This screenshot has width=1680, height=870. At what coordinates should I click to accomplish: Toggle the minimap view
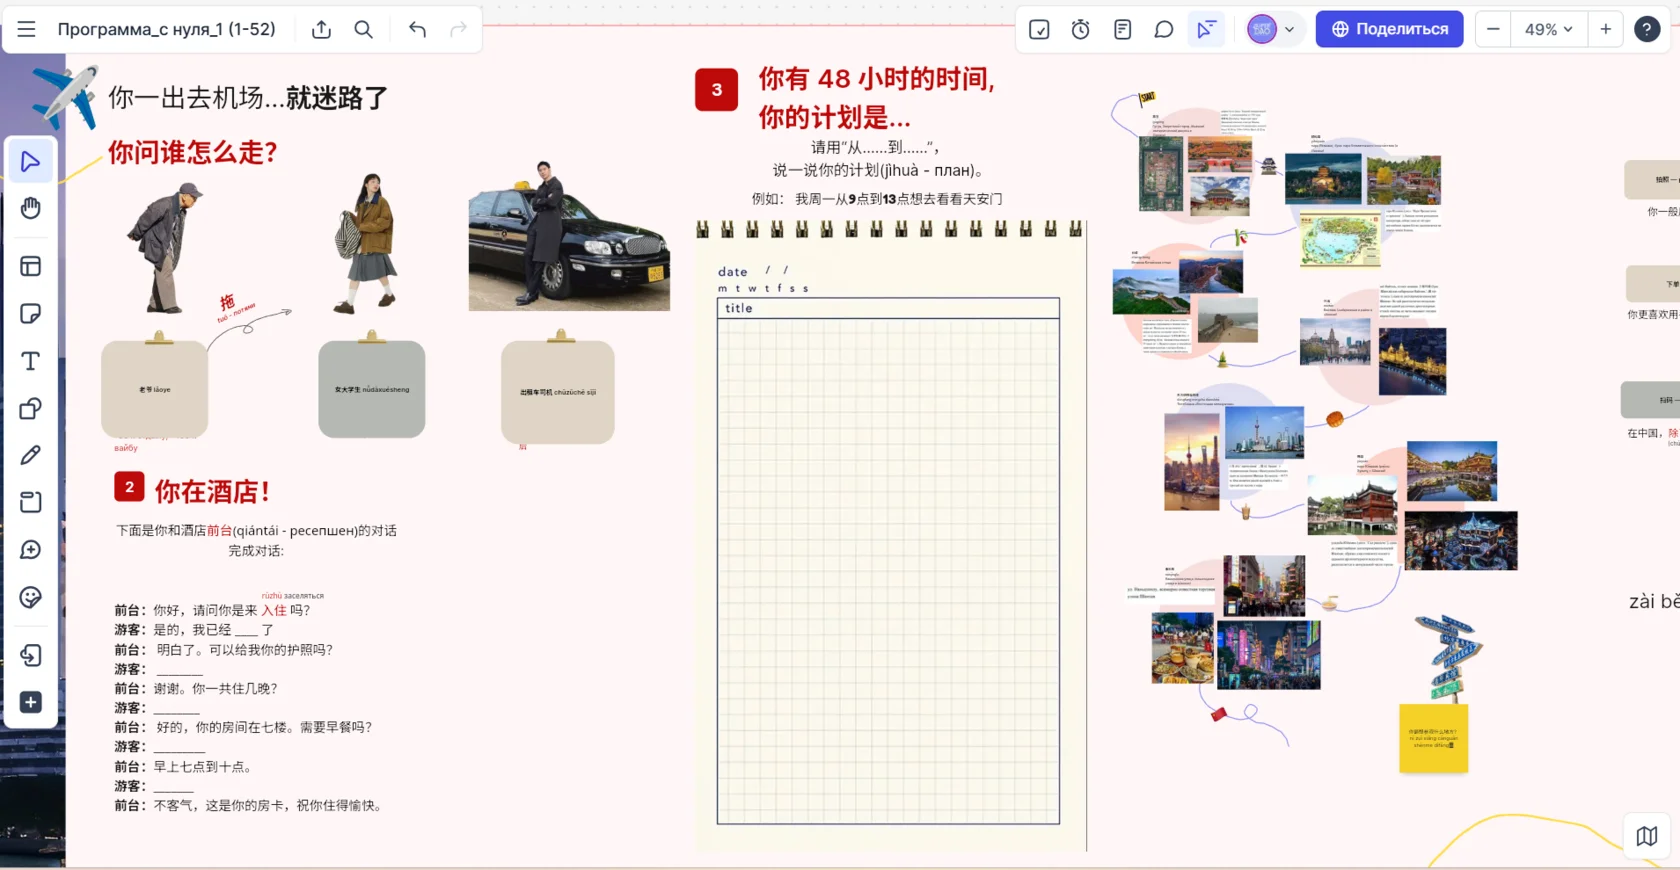point(1646,835)
